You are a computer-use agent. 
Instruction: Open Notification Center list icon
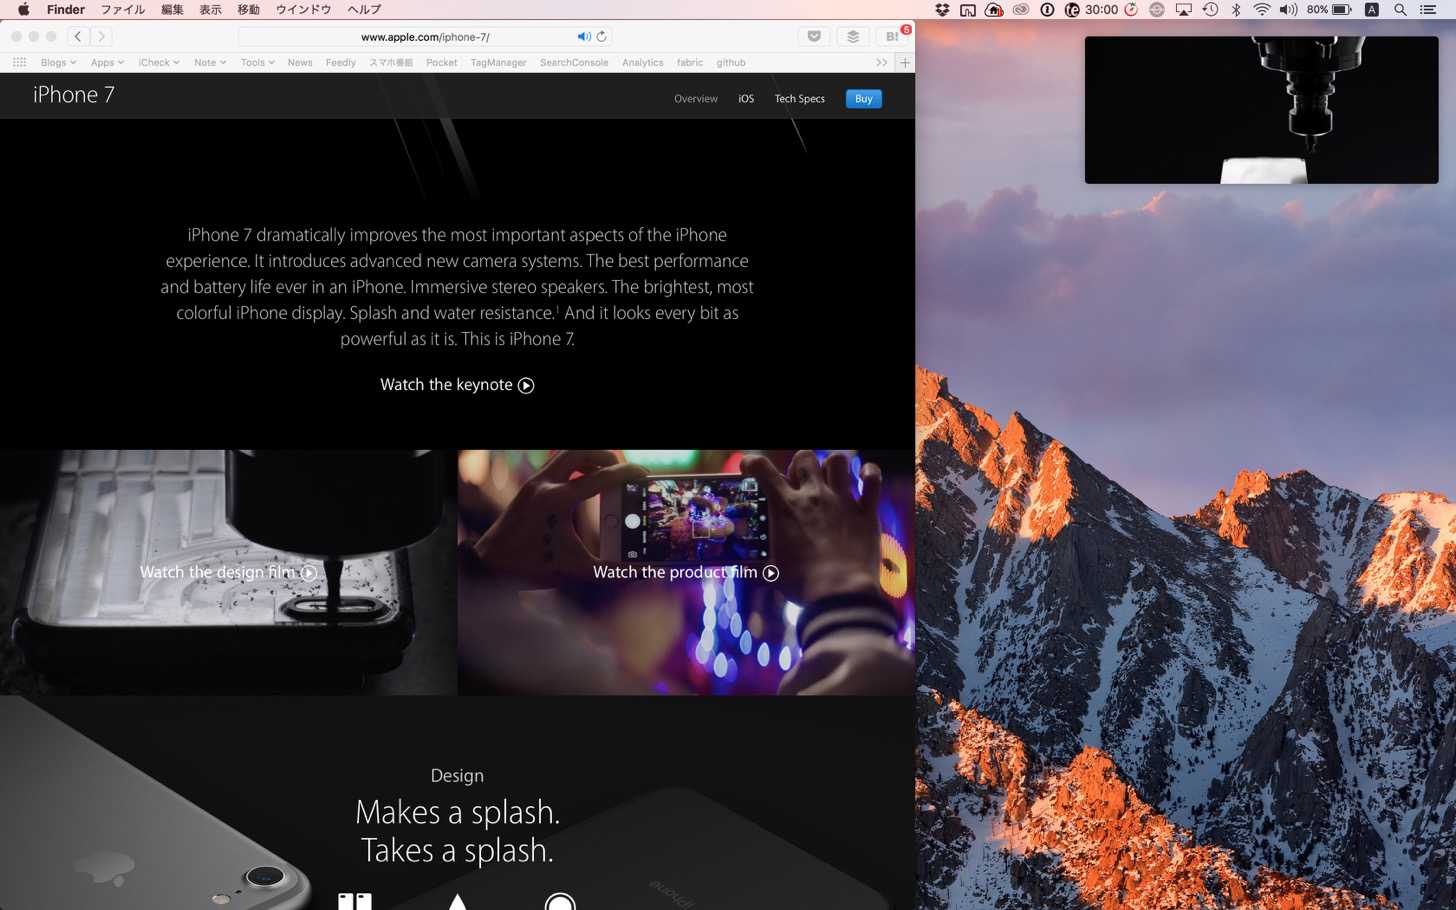coord(1428,10)
